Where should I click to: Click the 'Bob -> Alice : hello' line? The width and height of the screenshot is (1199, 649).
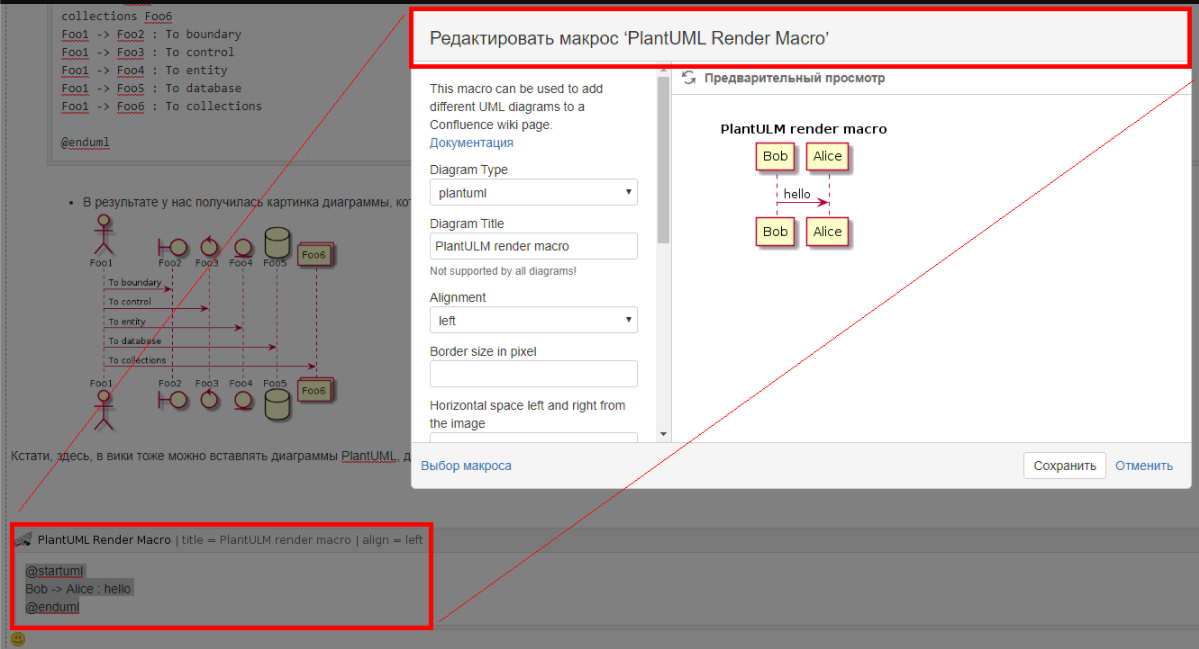click(x=78, y=589)
